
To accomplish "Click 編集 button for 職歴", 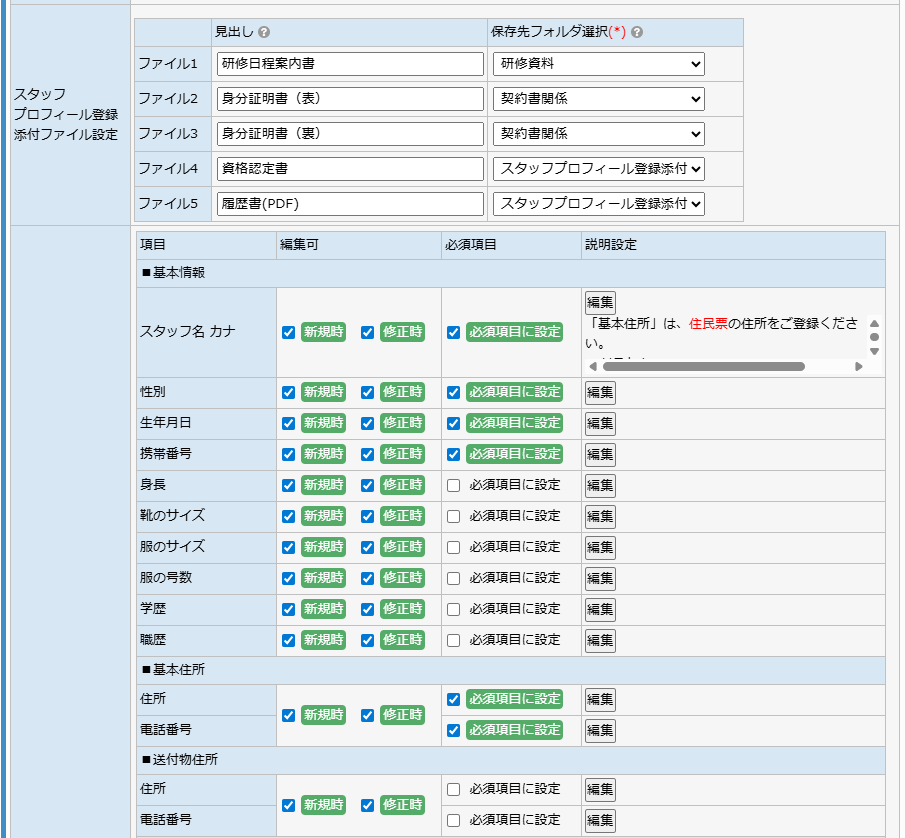I will click(x=600, y=641).
